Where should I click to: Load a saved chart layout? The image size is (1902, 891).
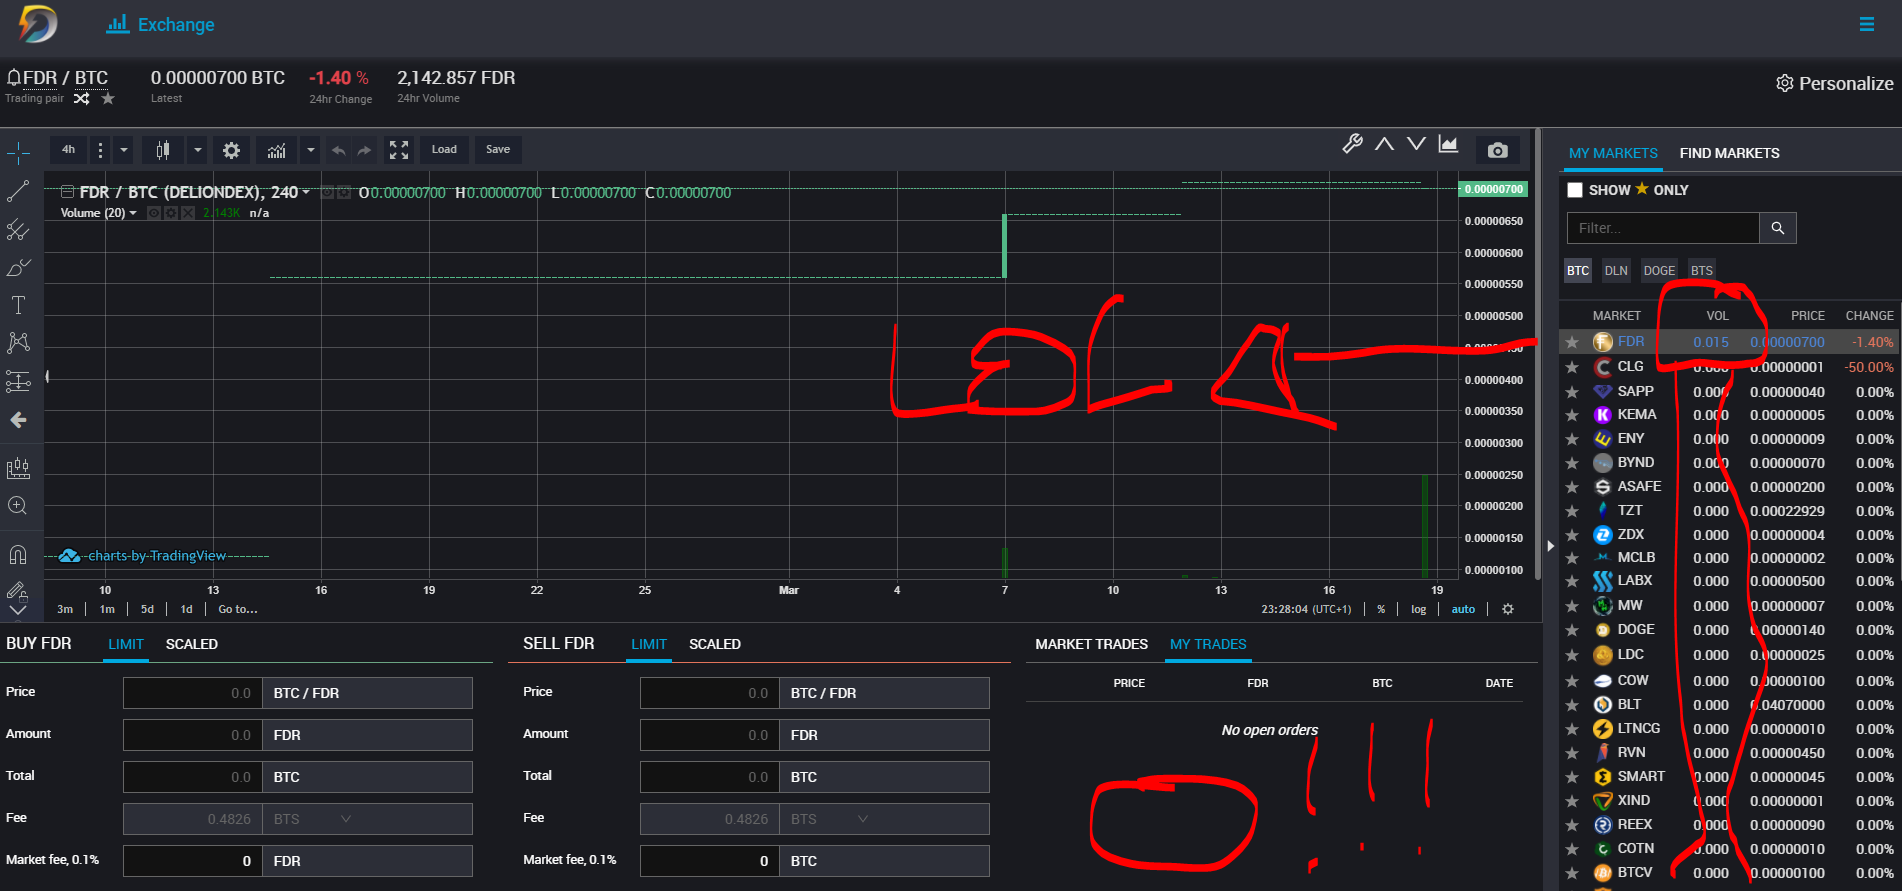coord(444,150)
